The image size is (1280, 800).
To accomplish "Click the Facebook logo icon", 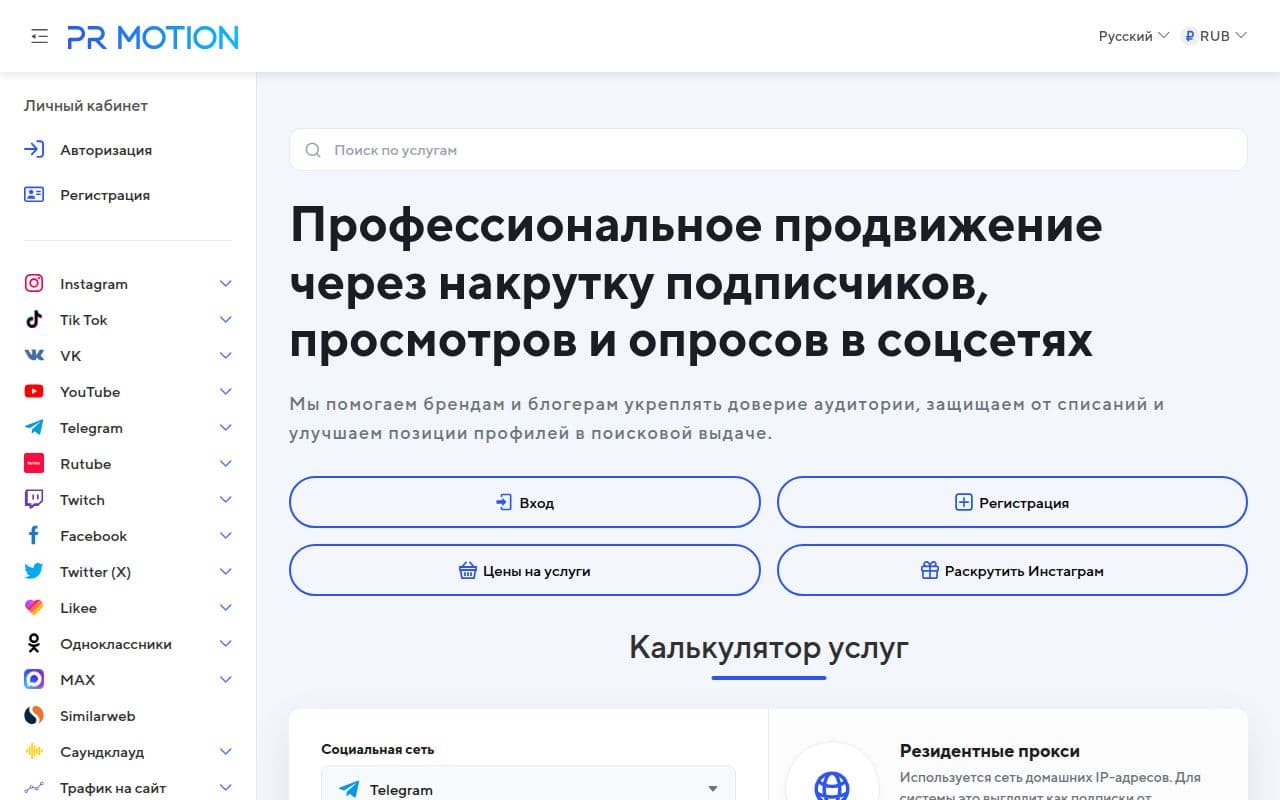I will pos(34,536).
